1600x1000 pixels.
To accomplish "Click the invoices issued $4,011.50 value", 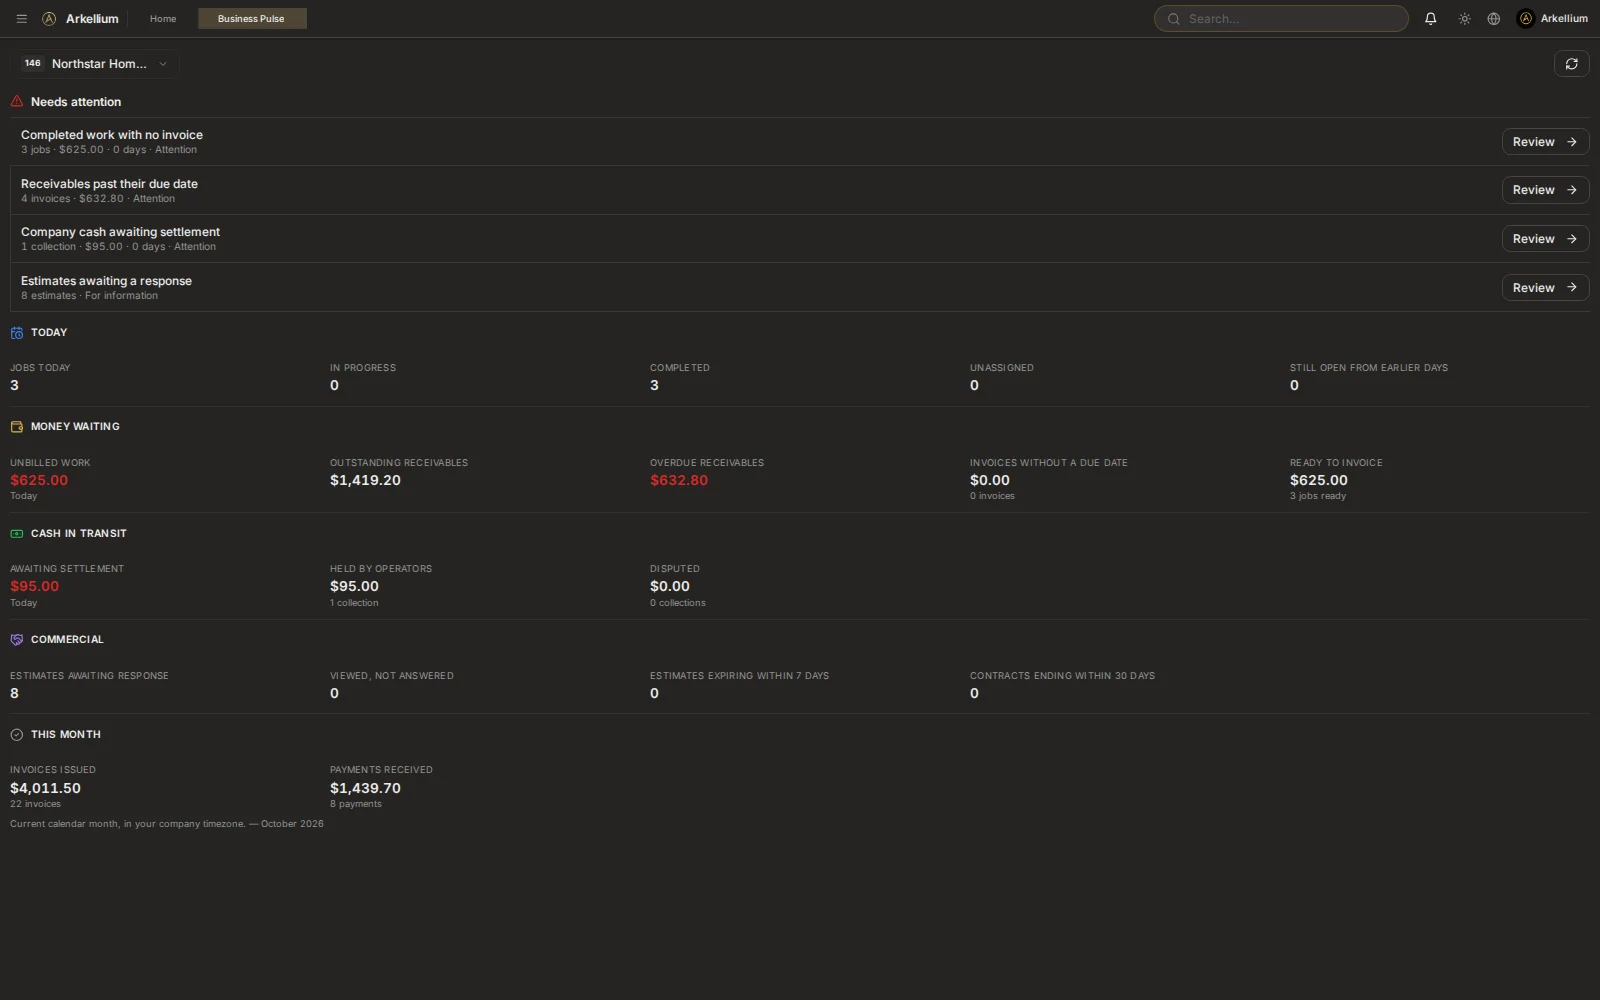I will point(45,789).
